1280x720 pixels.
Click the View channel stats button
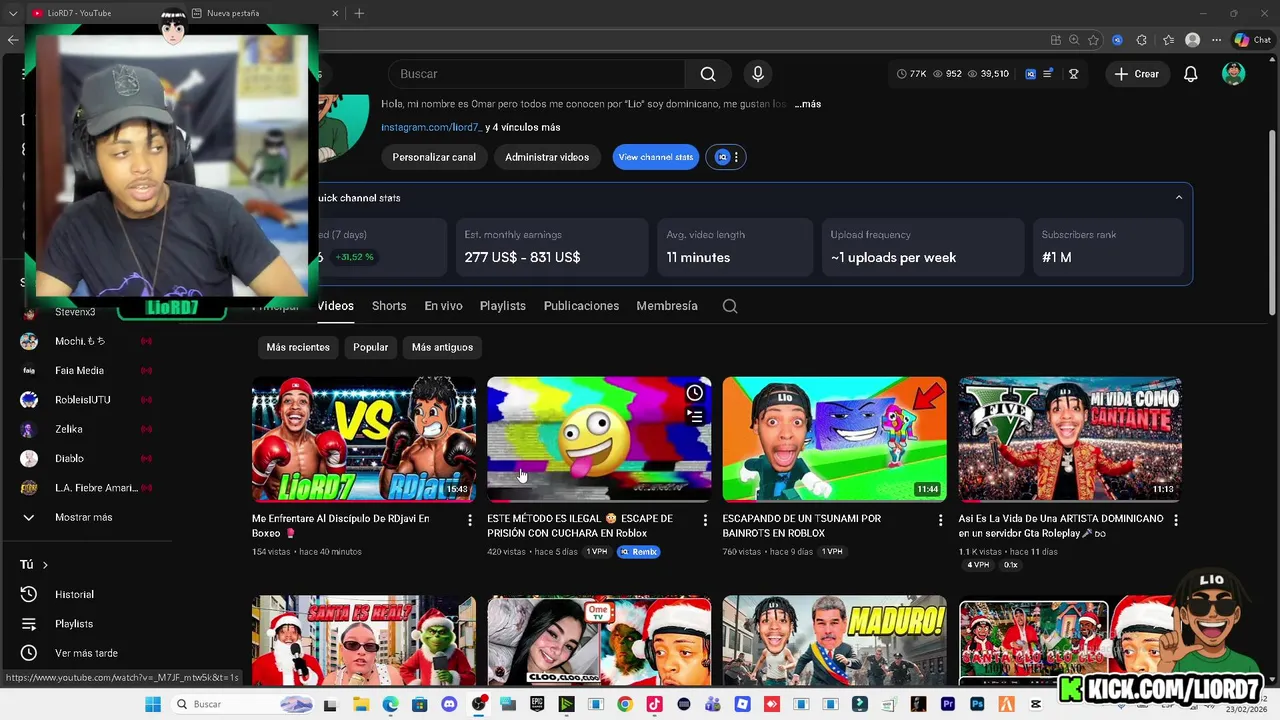coord(656,157)
